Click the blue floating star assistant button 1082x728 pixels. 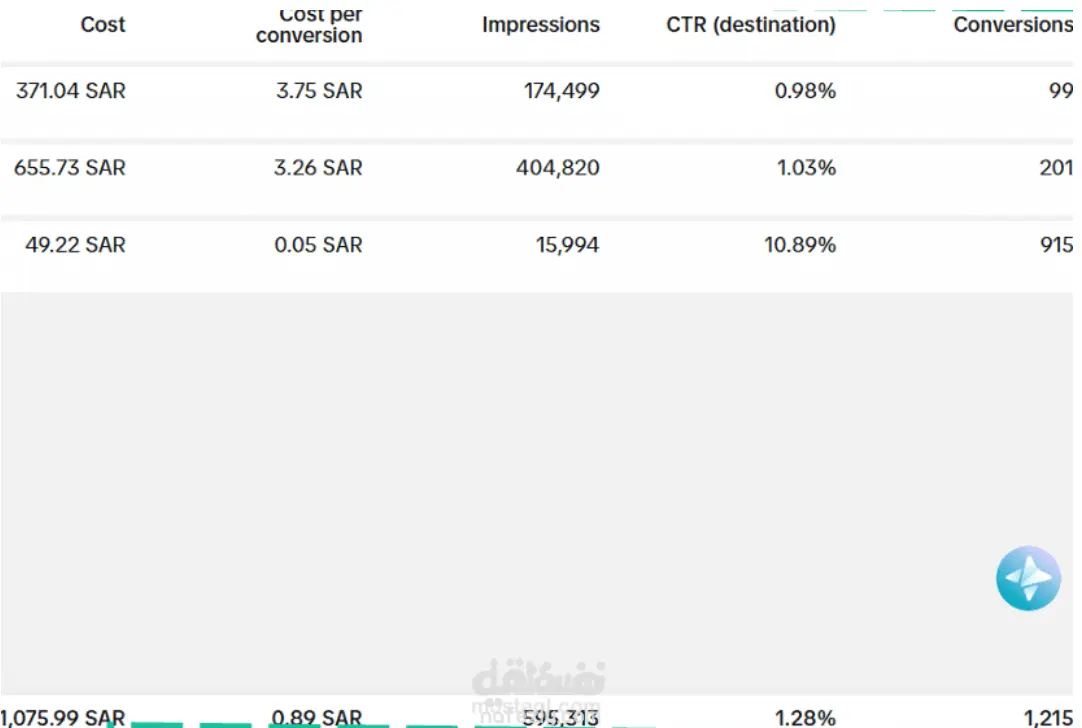(x=1028, y=578)
